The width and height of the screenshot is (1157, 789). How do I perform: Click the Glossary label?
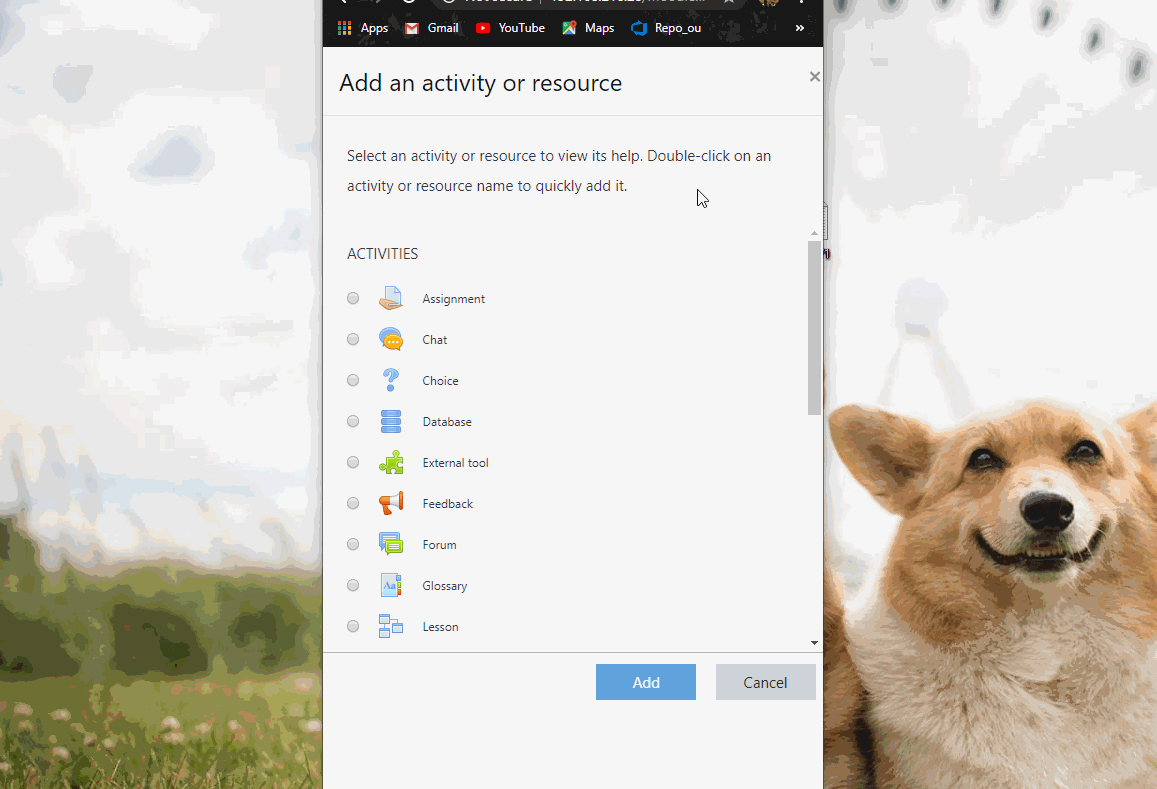444,586
